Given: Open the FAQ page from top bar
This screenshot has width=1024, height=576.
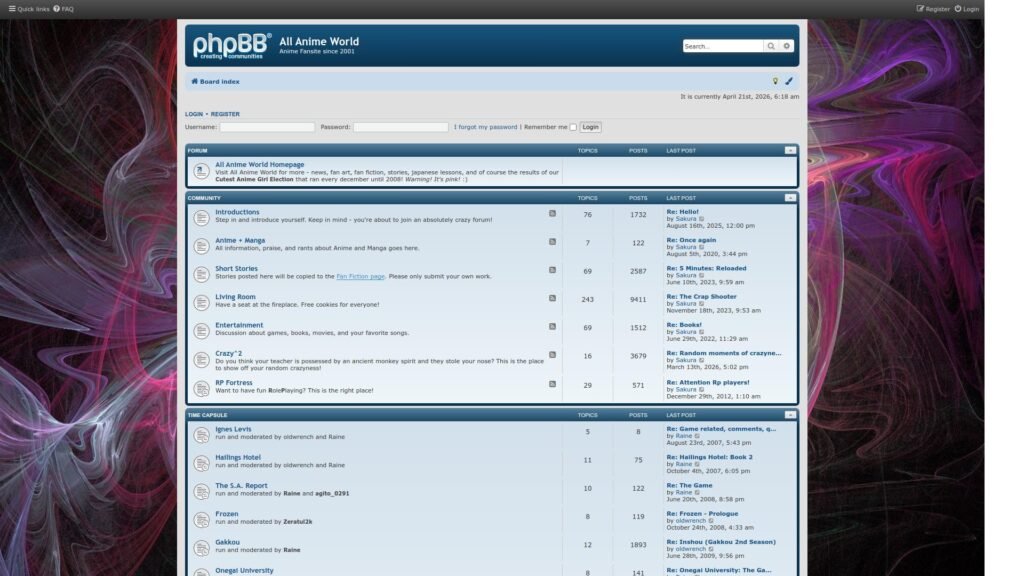Looking at the screenshot, I should pyautogui.click(x=65, y=9).
